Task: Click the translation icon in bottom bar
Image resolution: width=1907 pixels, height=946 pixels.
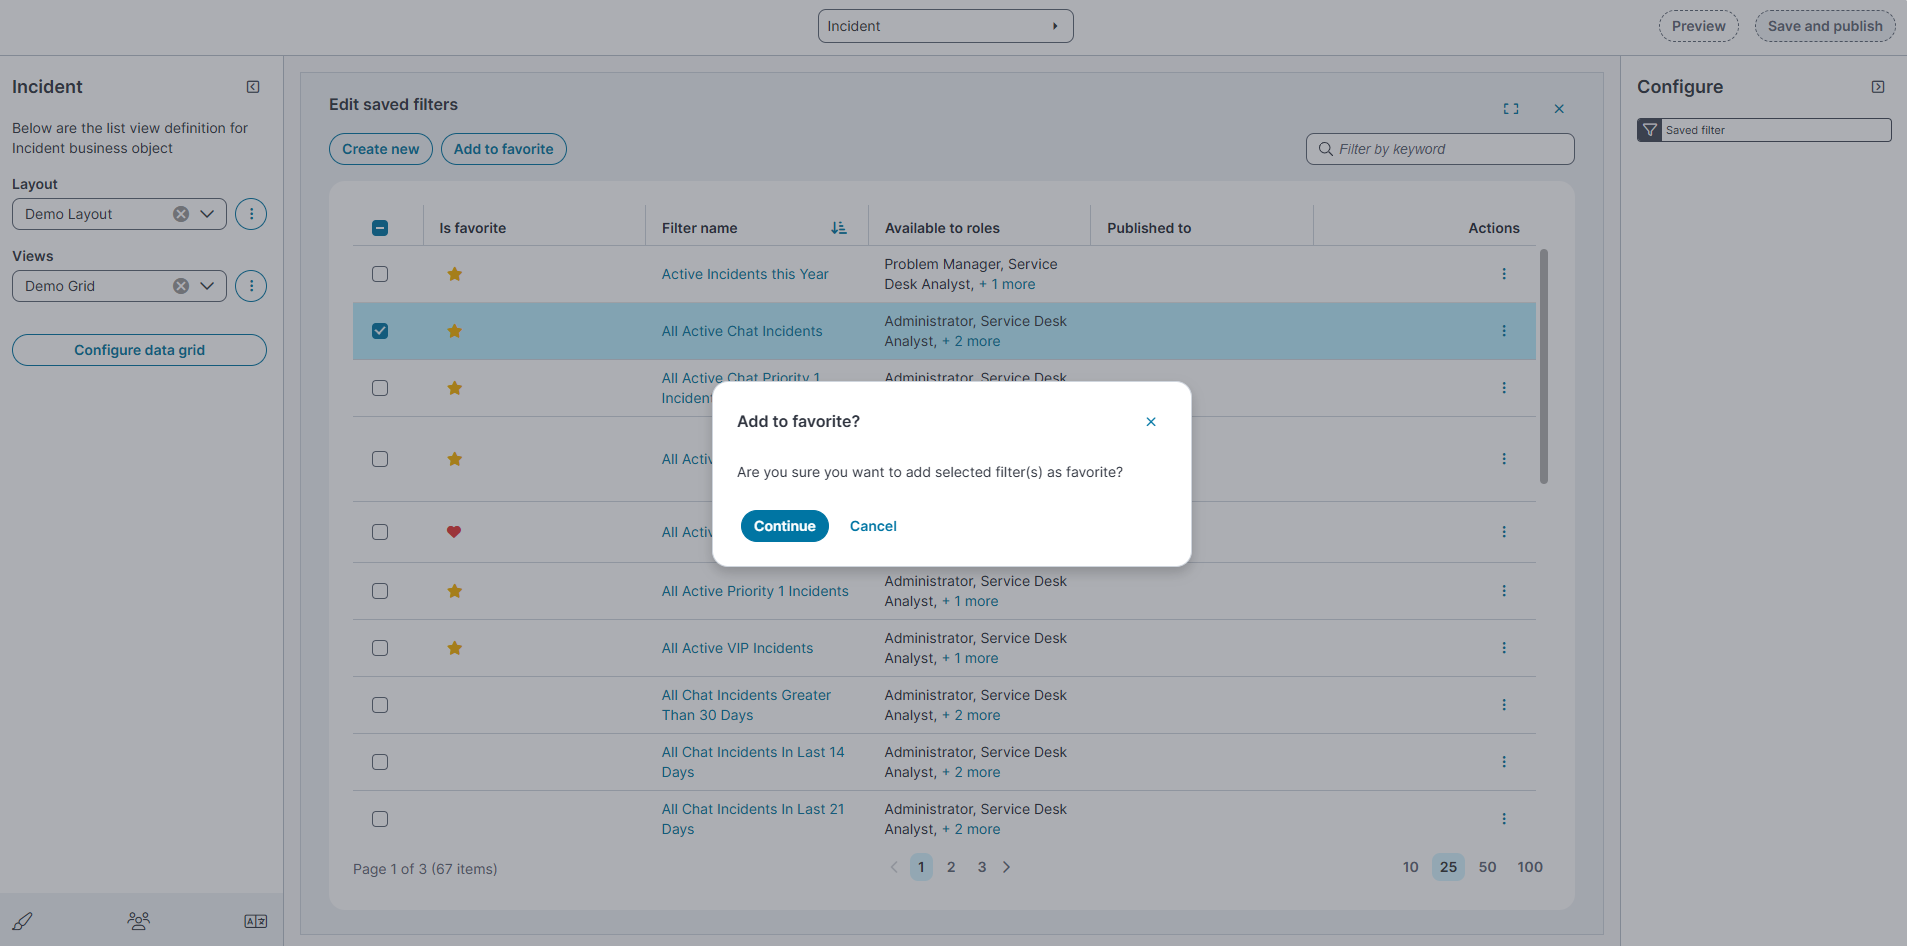Action: click(255, 921)
